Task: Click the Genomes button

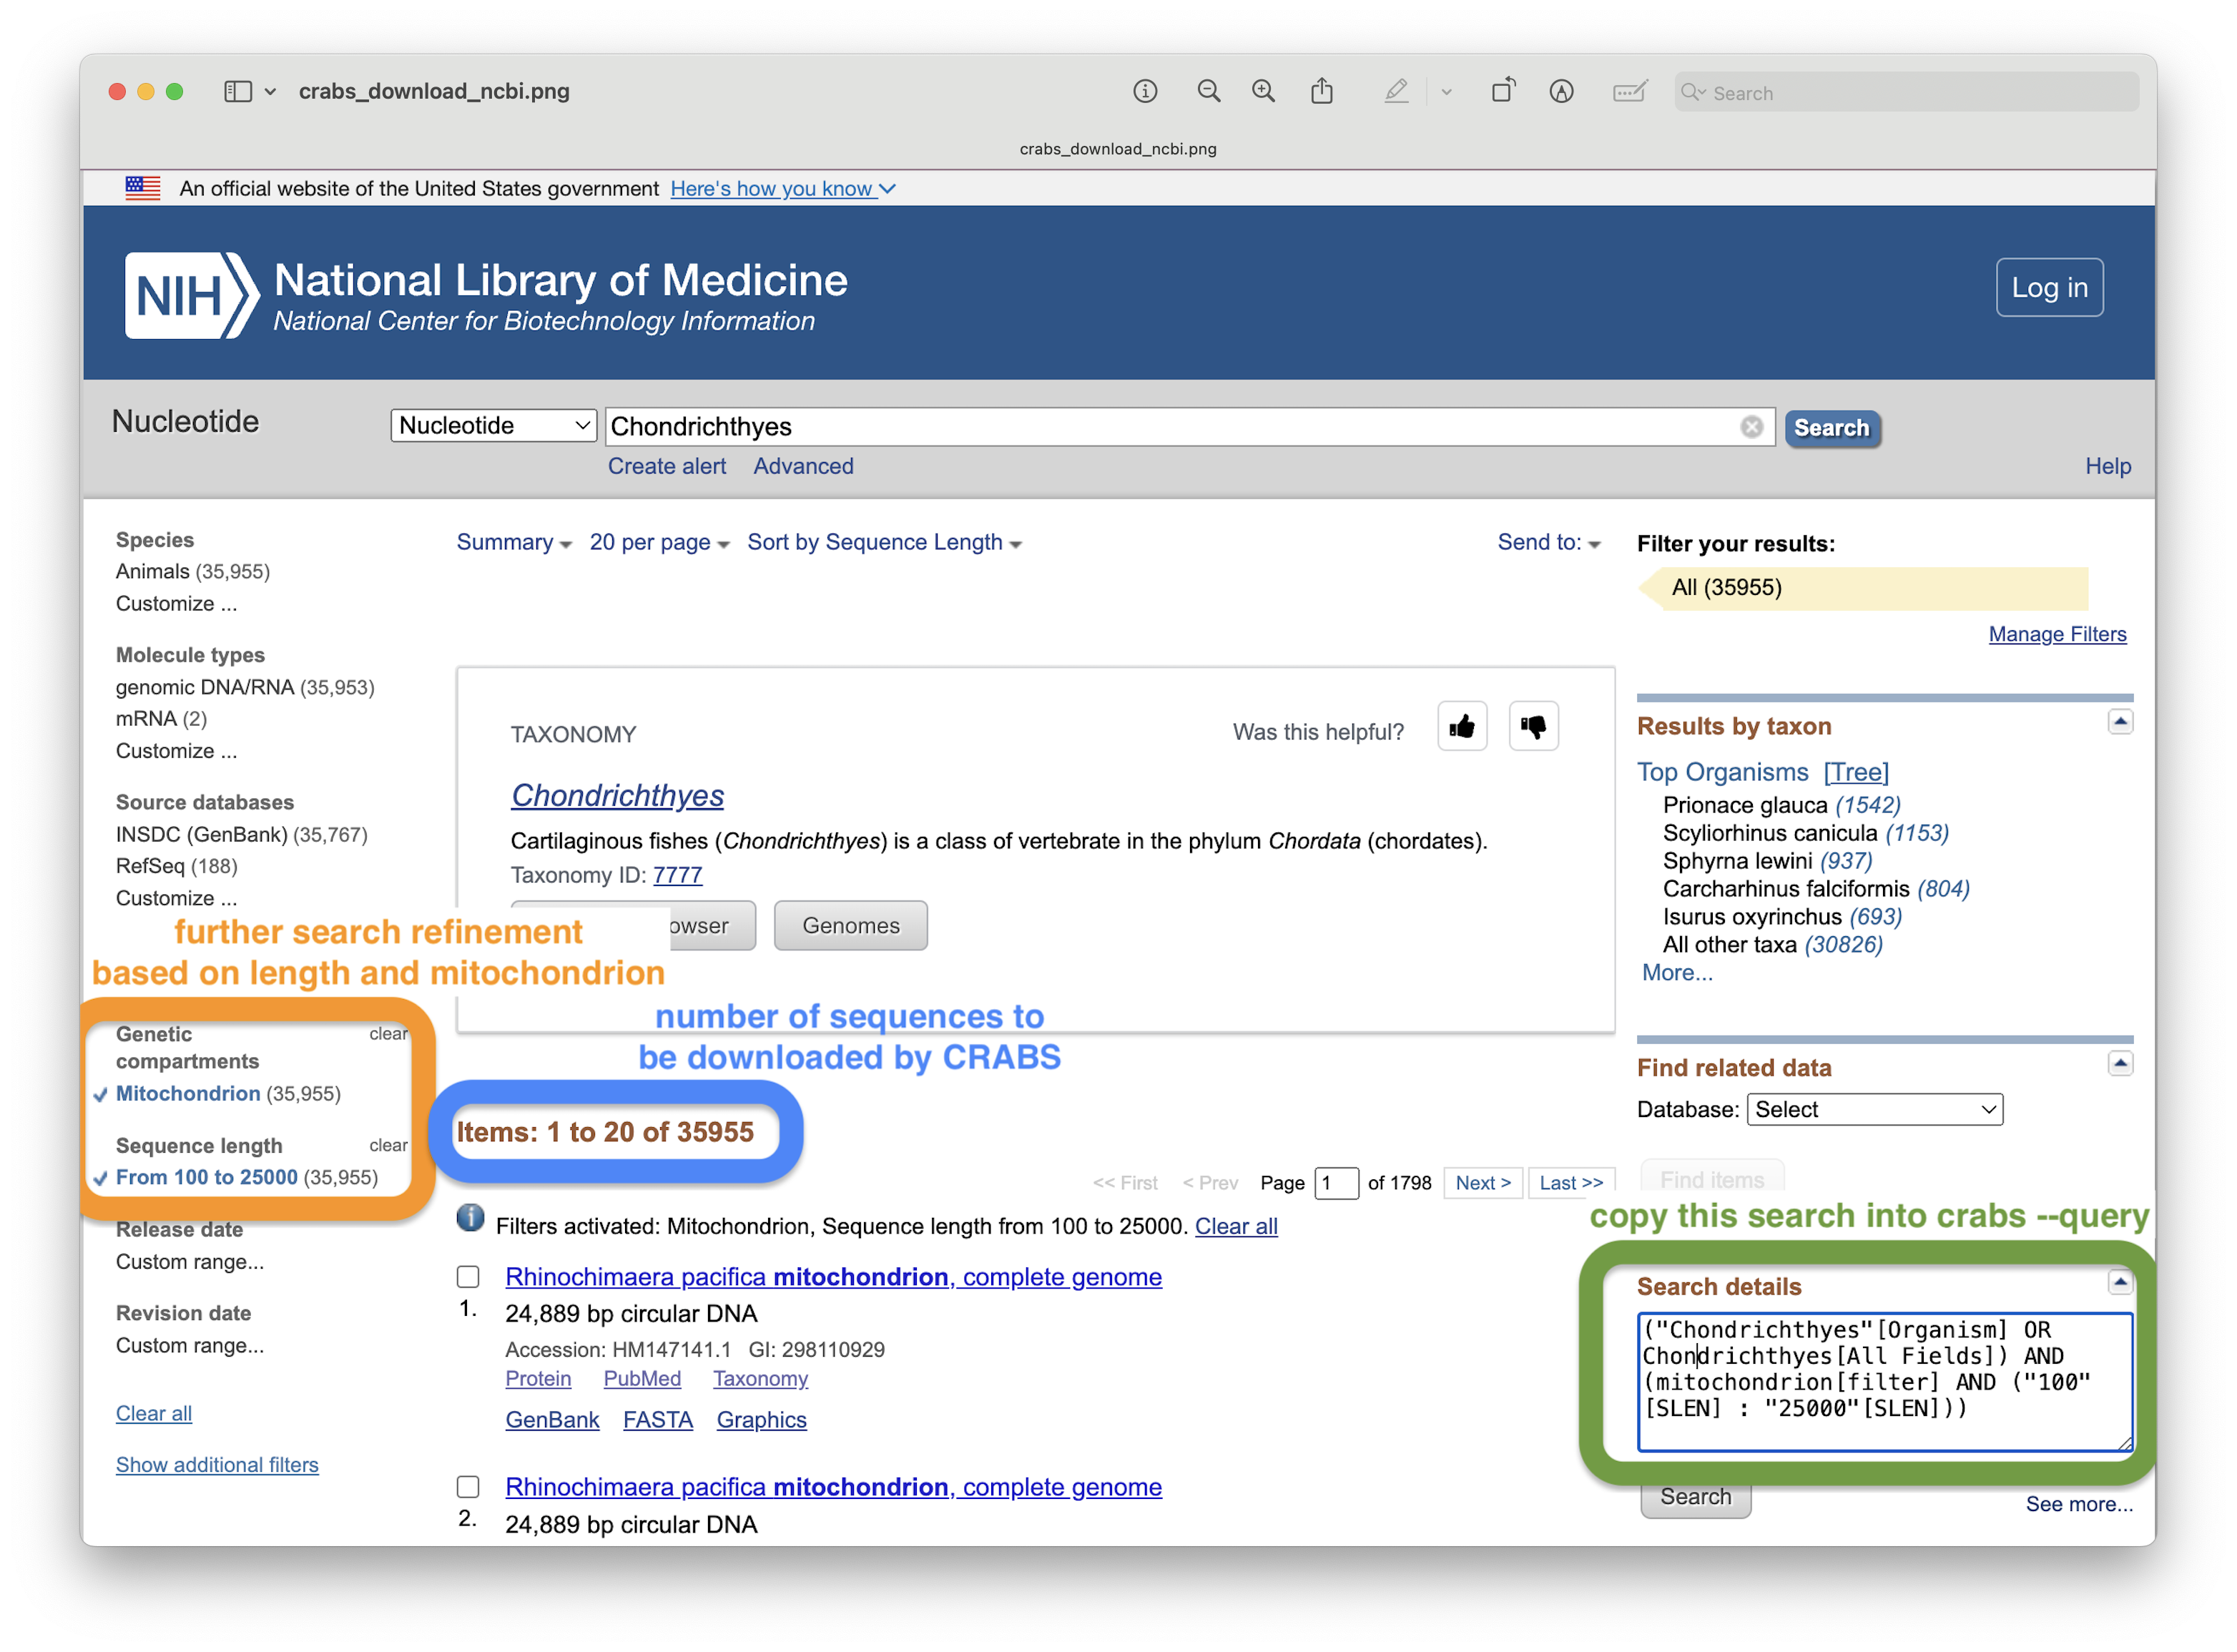Action: pyautogui.click(x=850, y=926)
